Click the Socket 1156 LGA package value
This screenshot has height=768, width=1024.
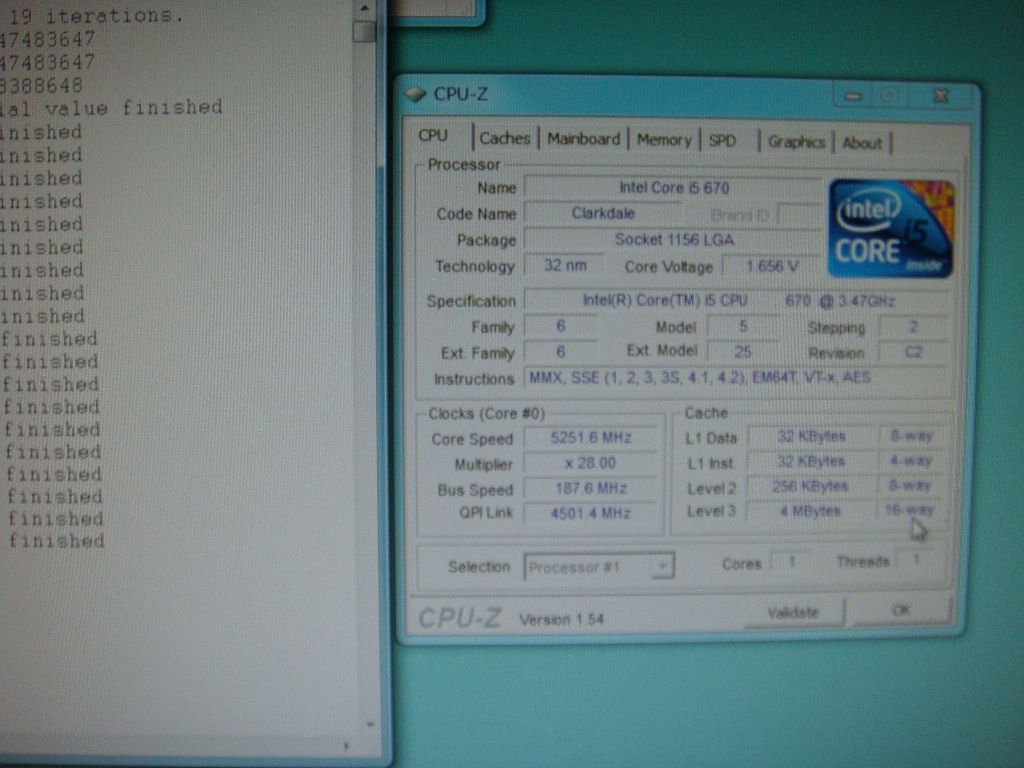click(x=673, y=240)
